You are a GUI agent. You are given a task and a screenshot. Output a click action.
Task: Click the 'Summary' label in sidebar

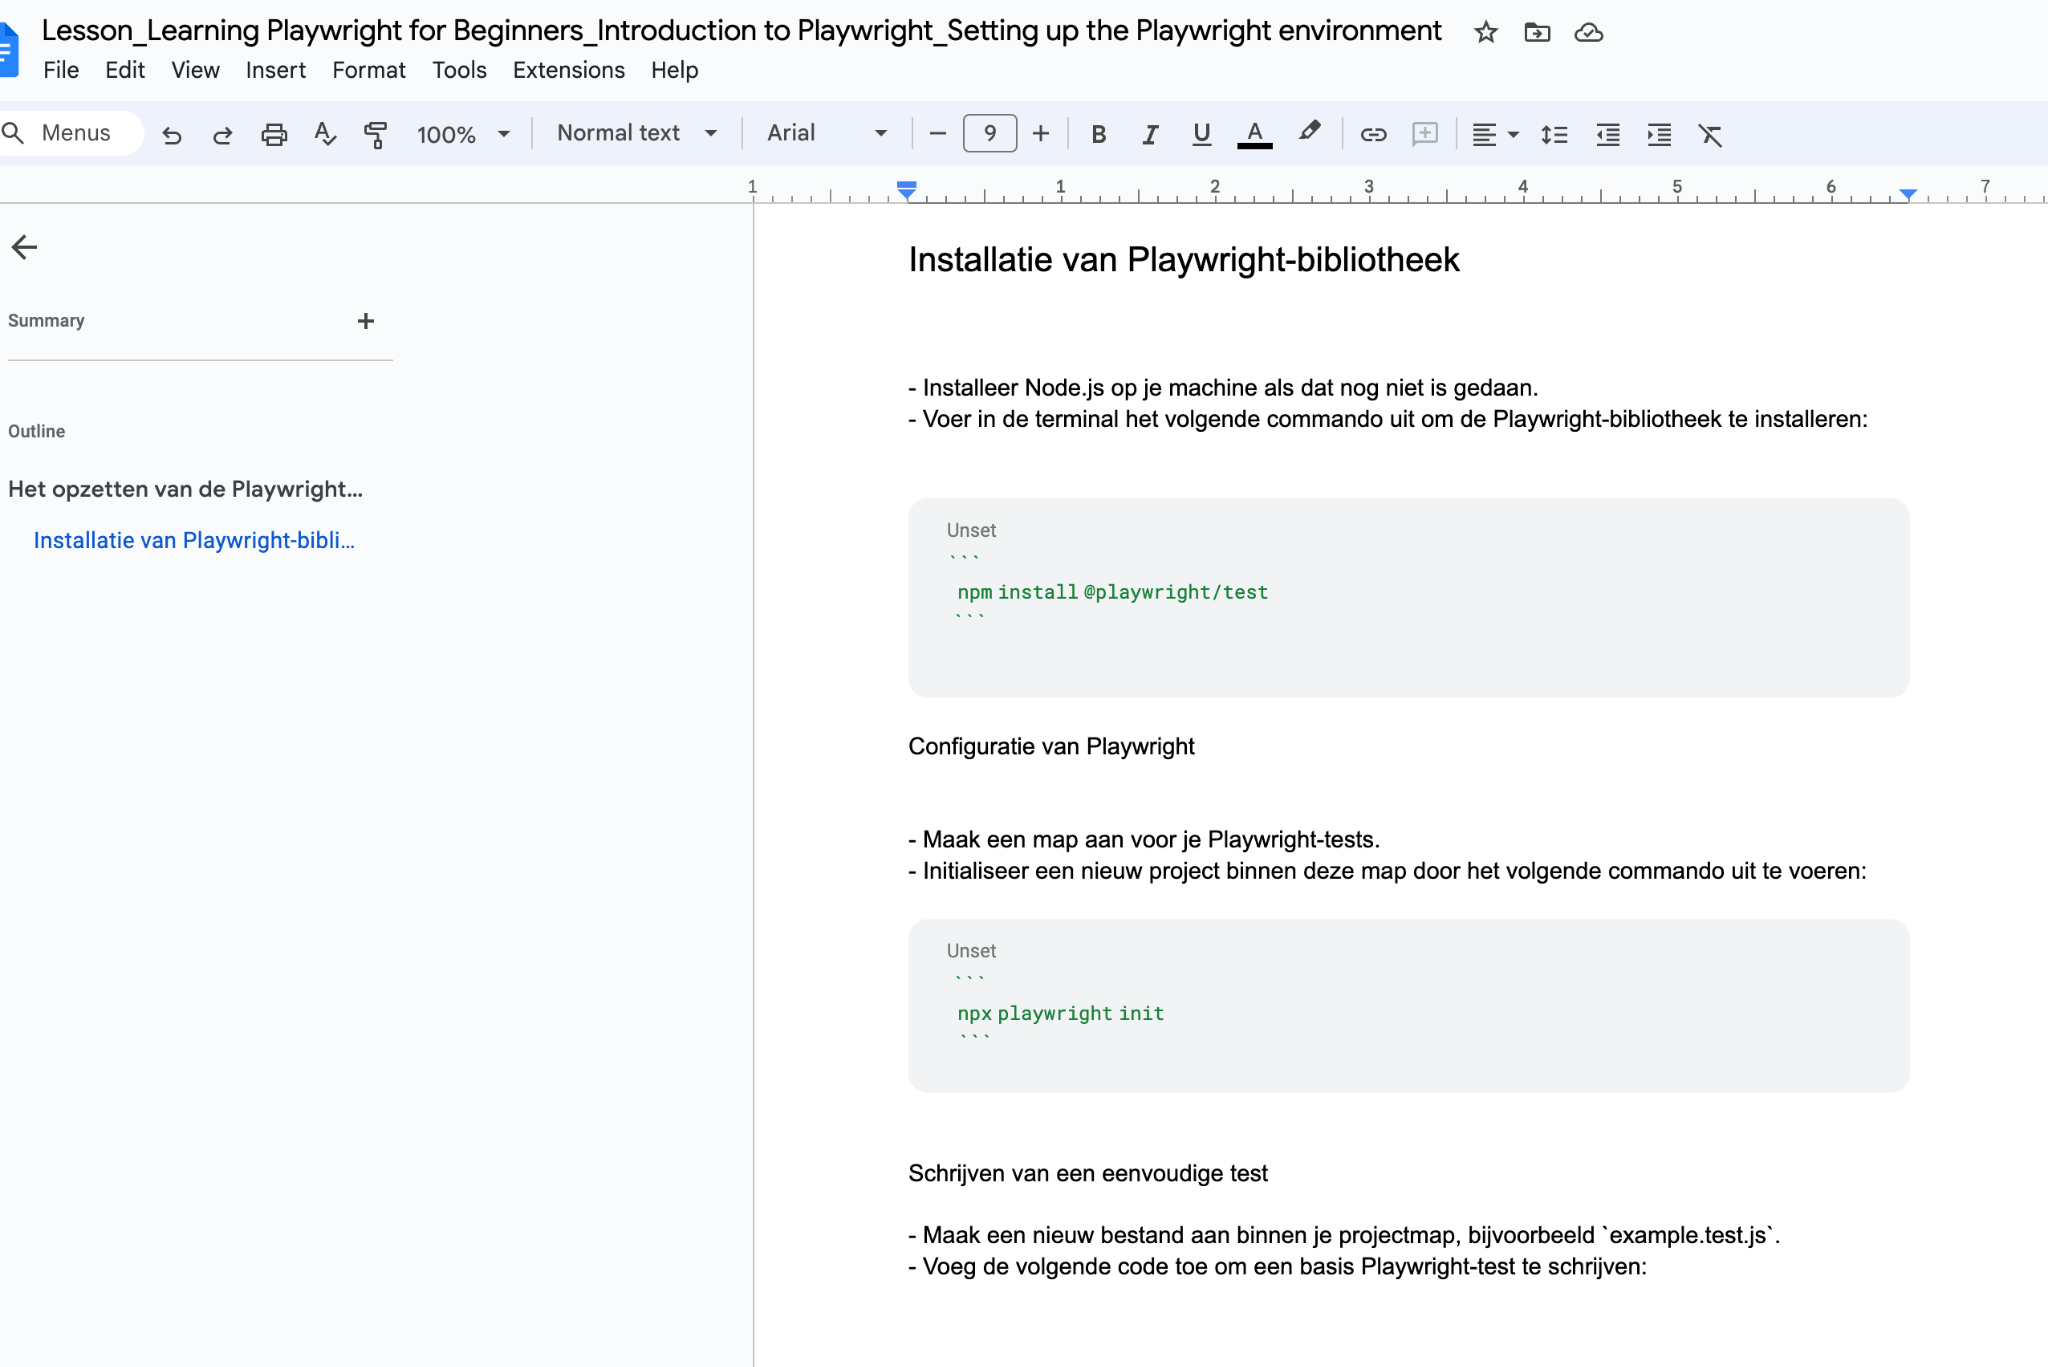point(46,321)
